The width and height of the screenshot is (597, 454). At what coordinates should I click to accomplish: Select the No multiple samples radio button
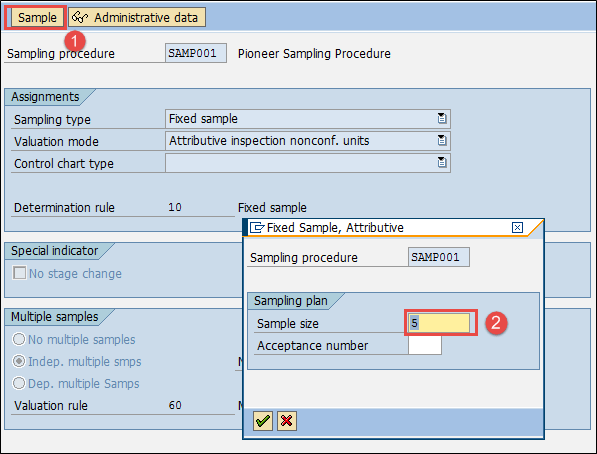pyautogui.click(x=19, y=339)
